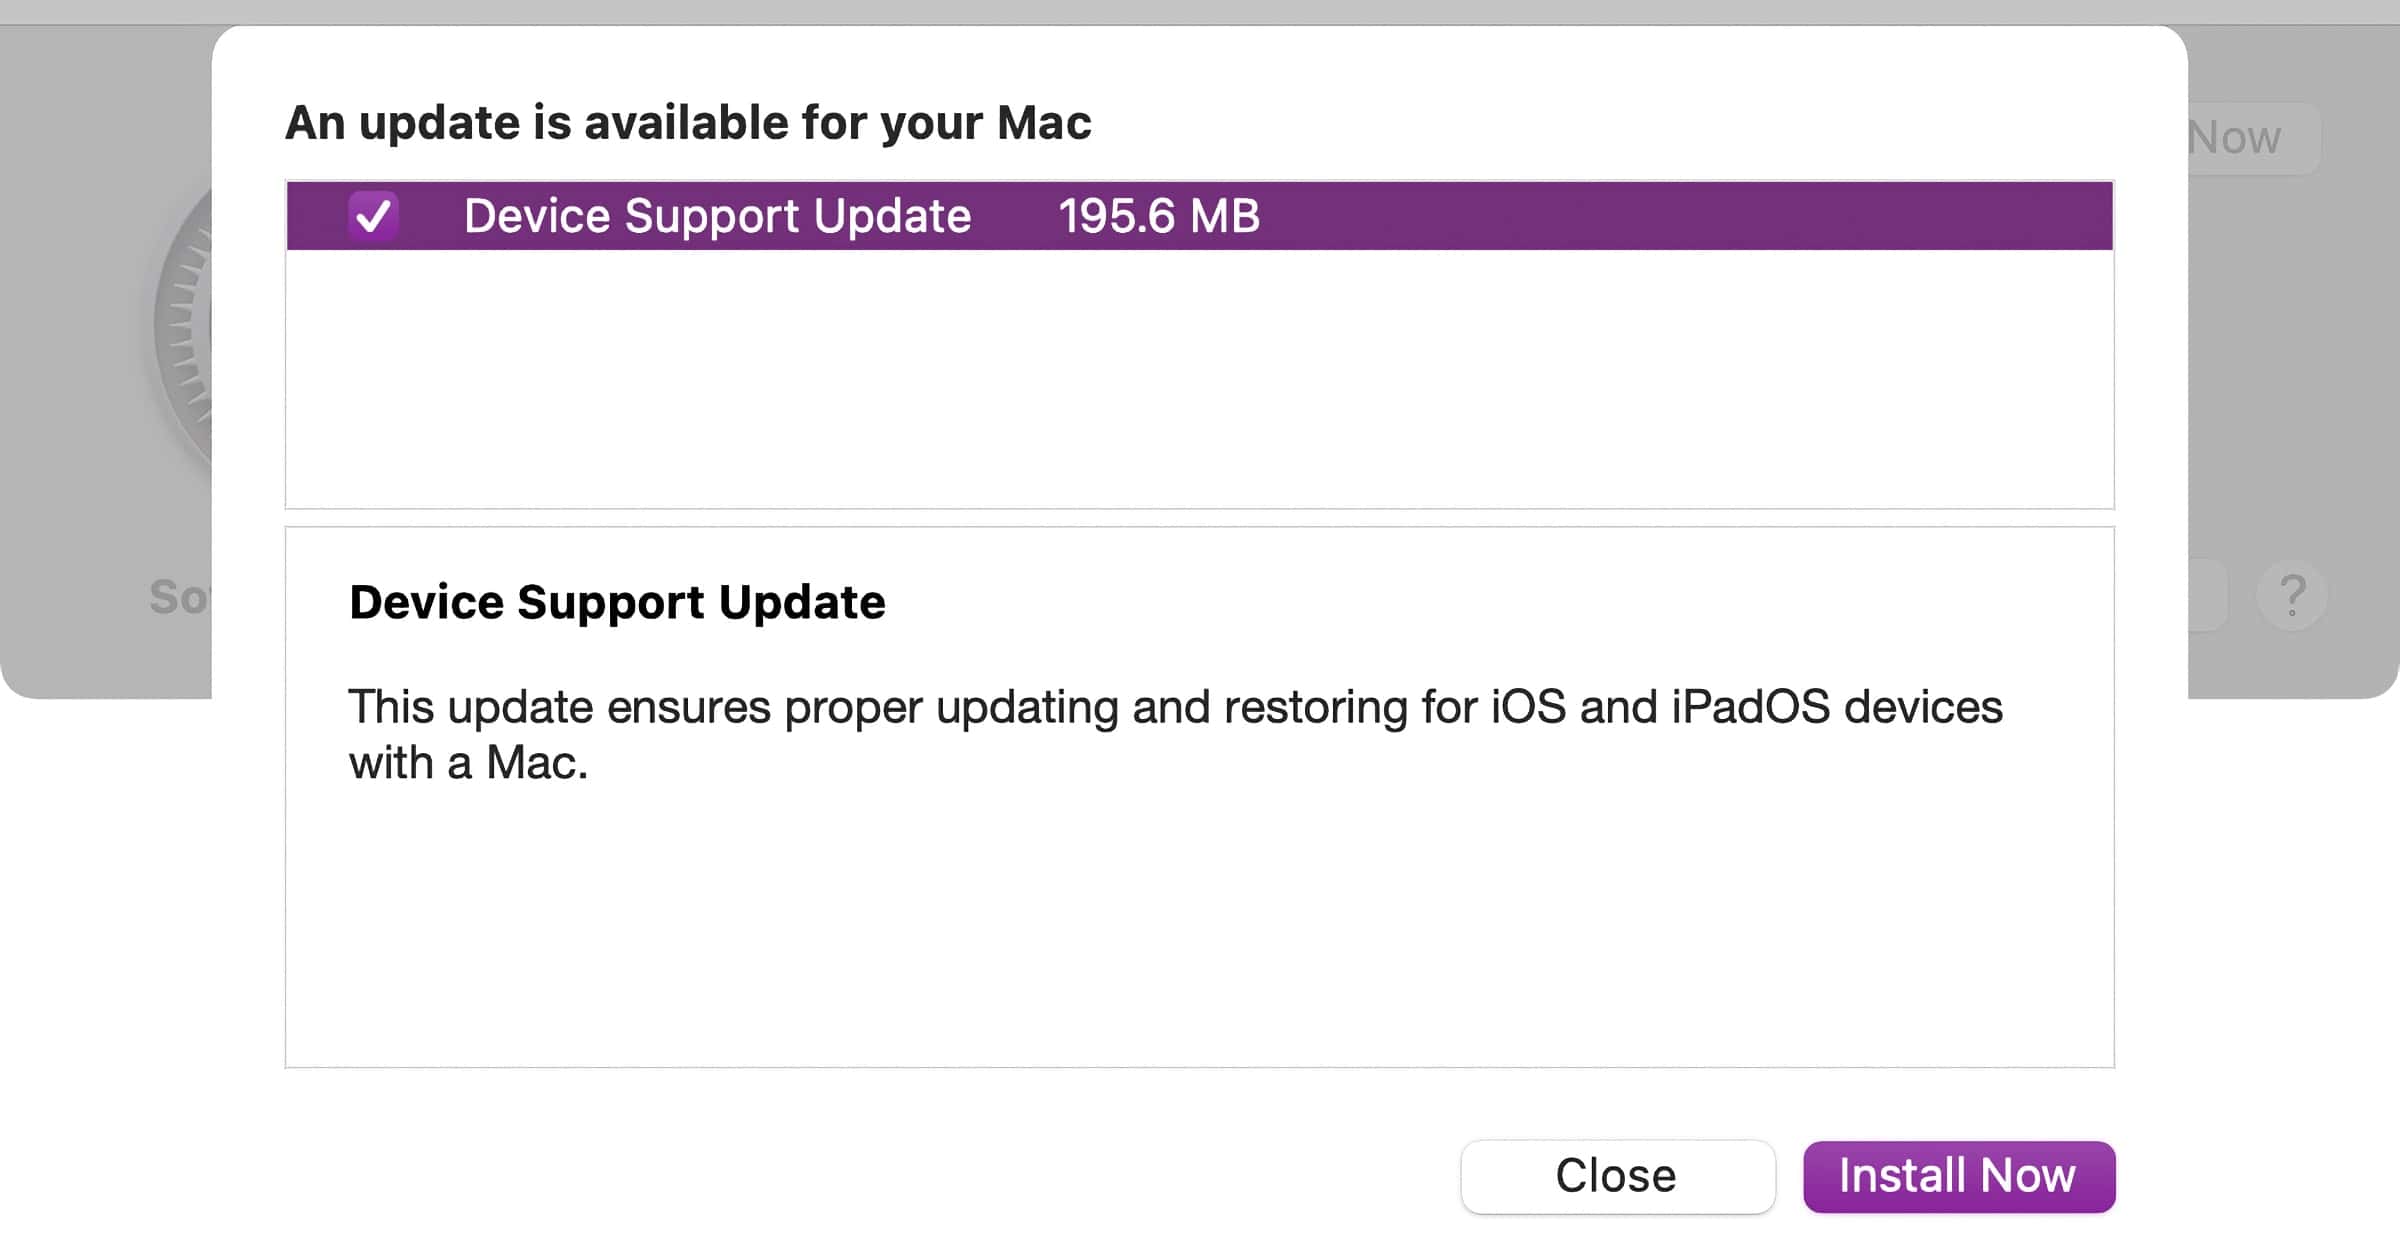Open help via the question mark button
The width and height of the screenshot is (2400, 1260).
[2292, 595]
